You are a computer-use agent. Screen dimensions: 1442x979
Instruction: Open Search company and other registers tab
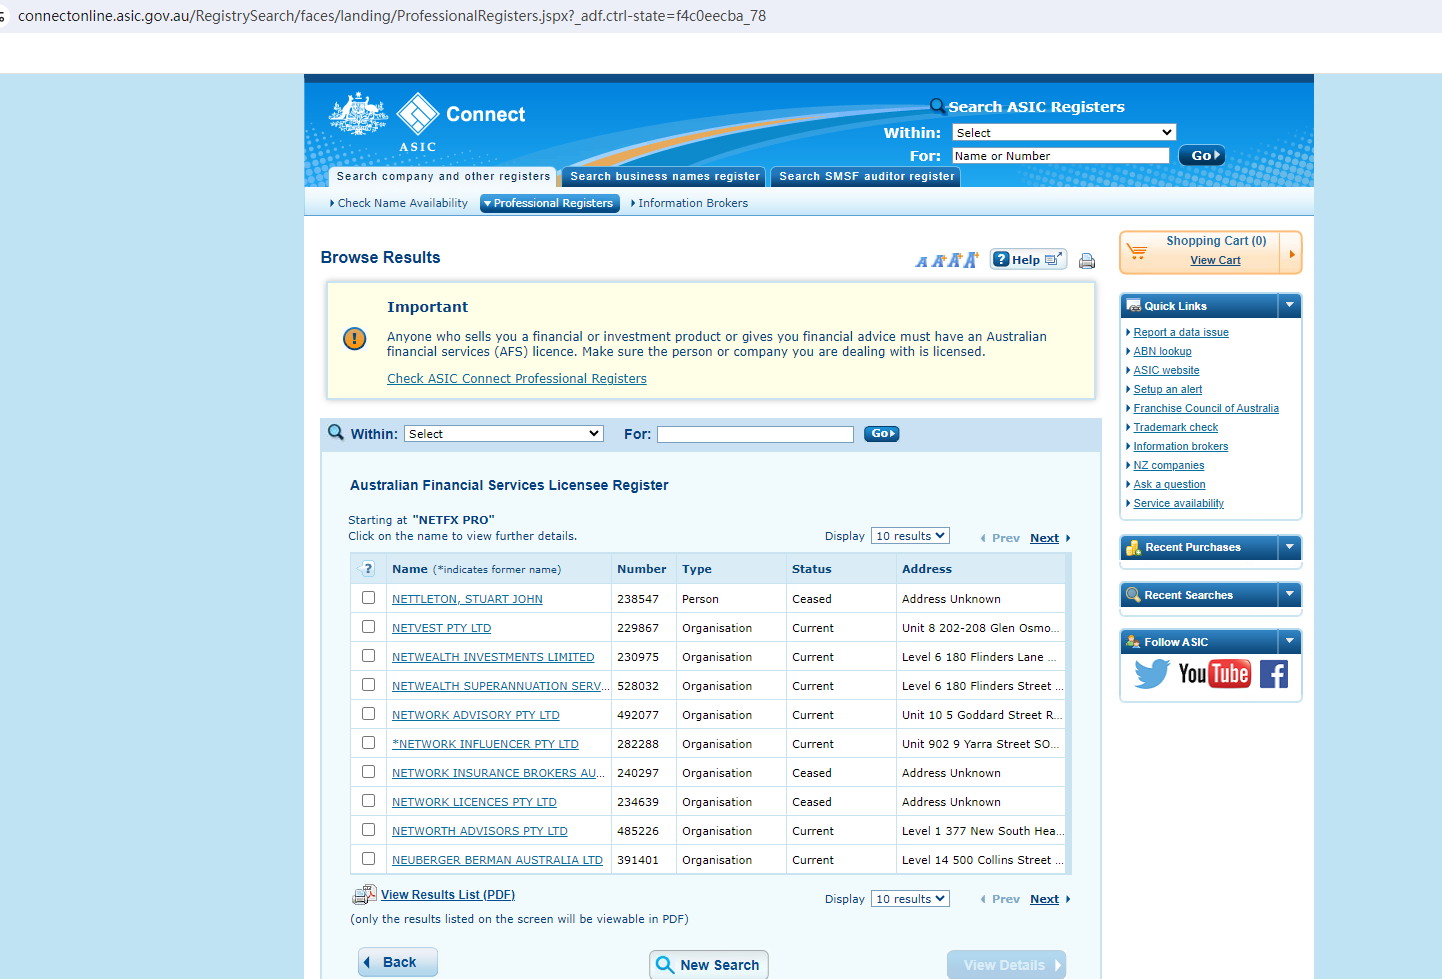(x=443, y=176)
